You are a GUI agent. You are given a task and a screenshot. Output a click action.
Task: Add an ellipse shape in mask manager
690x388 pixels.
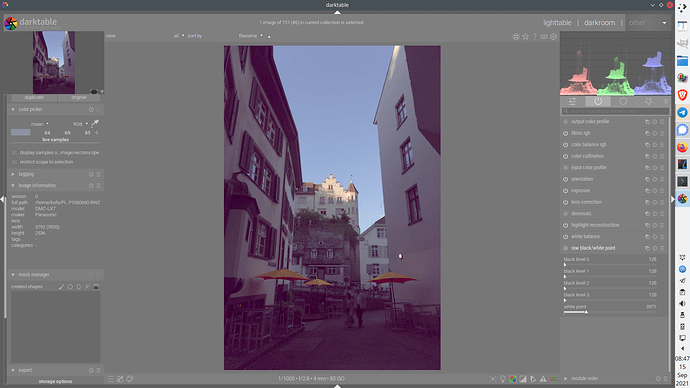pyautogui.click(x=79, y=286)
